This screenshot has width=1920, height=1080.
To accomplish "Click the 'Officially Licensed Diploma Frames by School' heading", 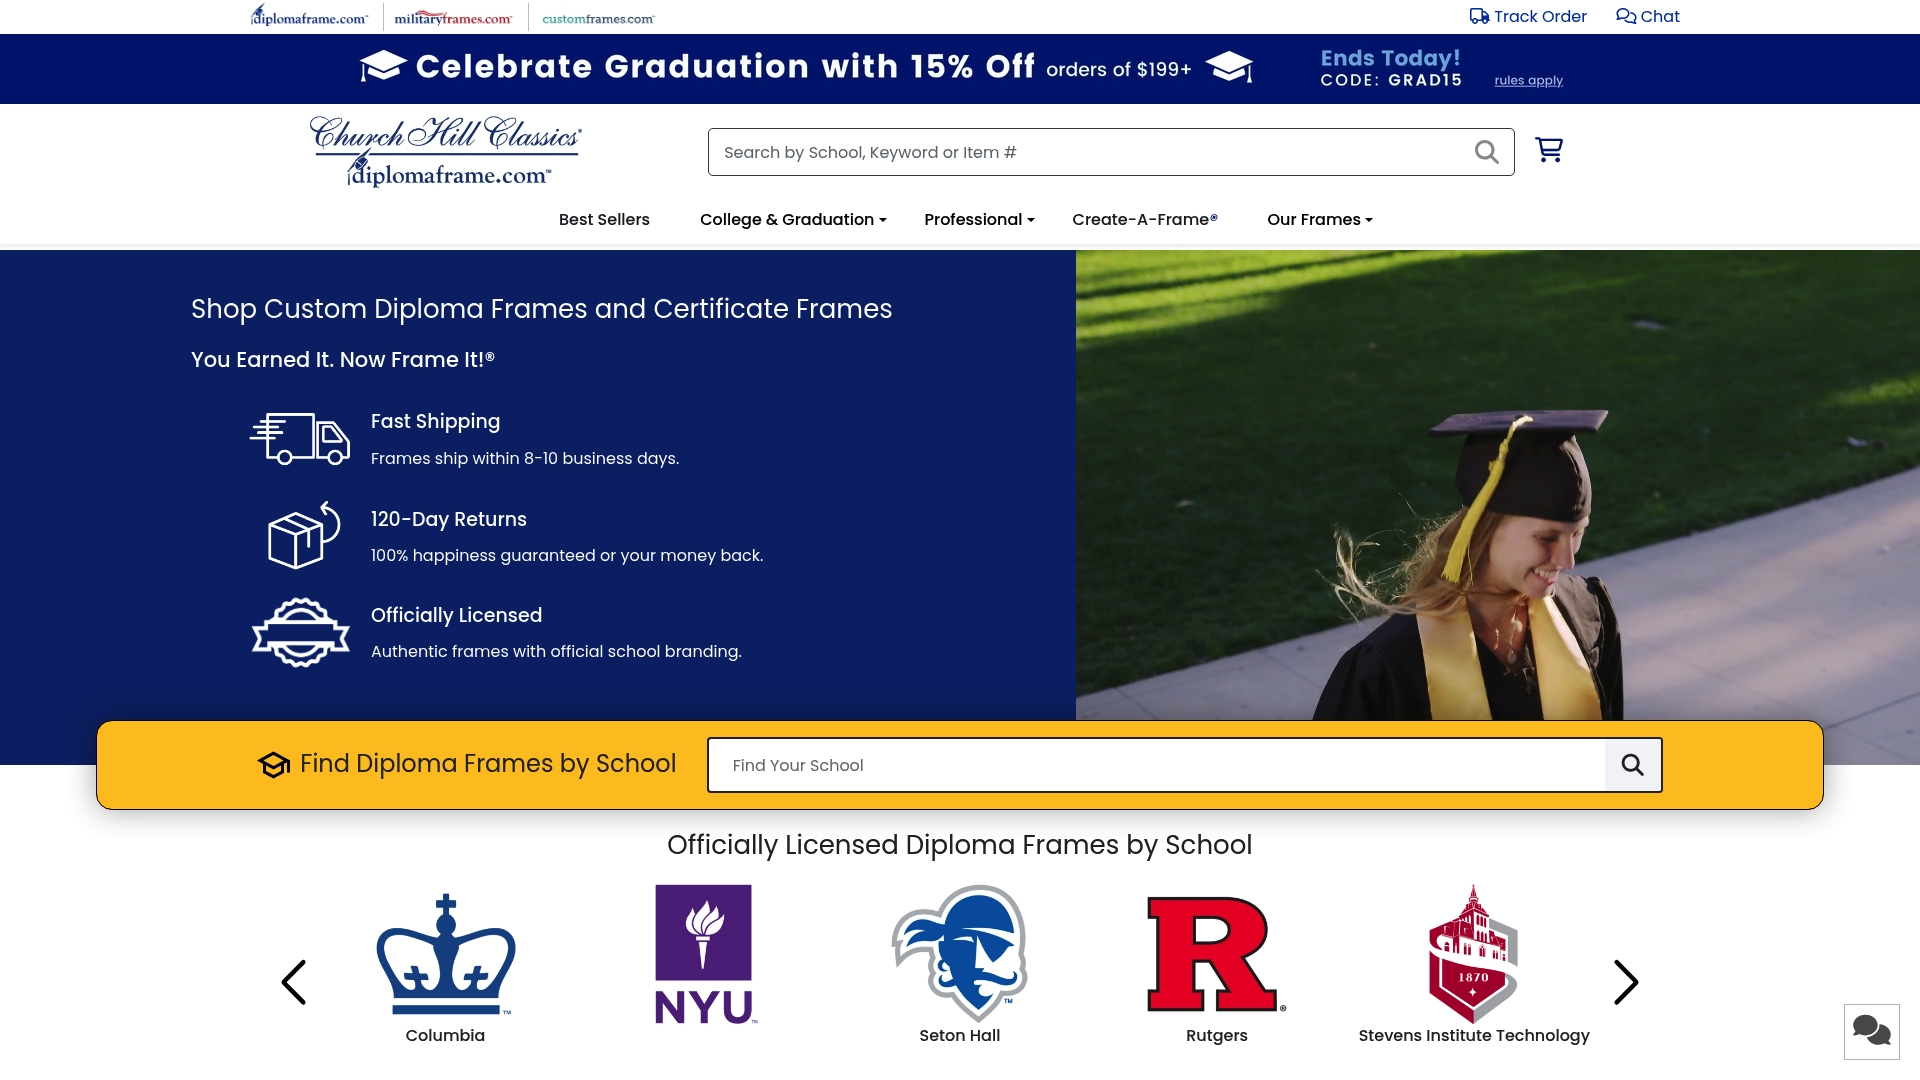I will point(960,845).
